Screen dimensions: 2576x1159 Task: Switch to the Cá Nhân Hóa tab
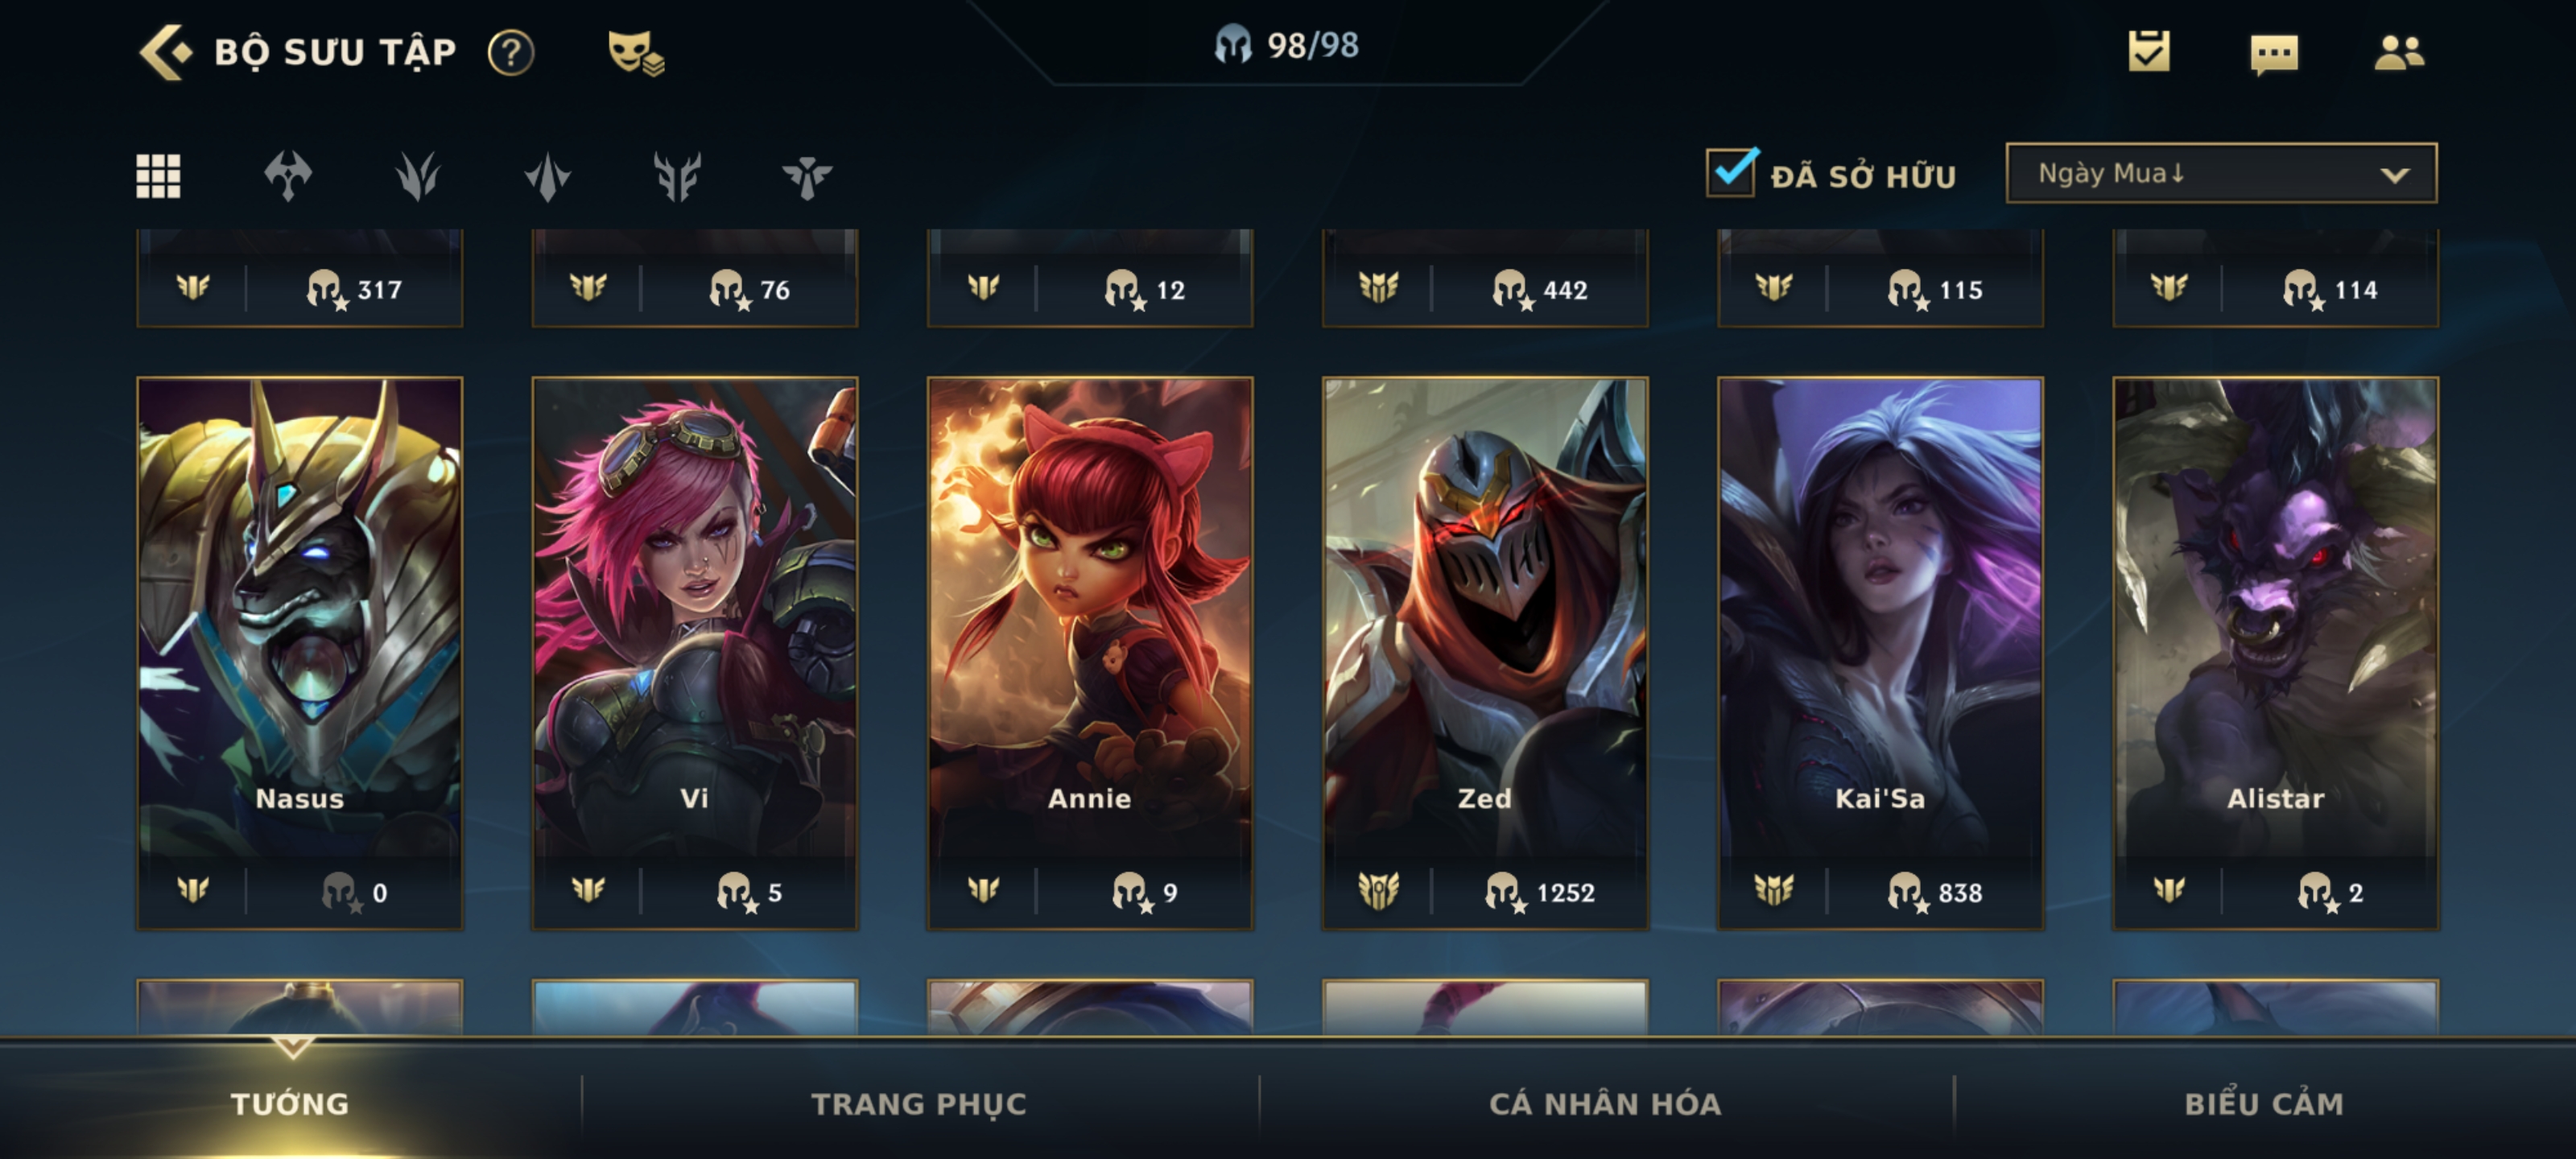(x=1605, y=1103)
